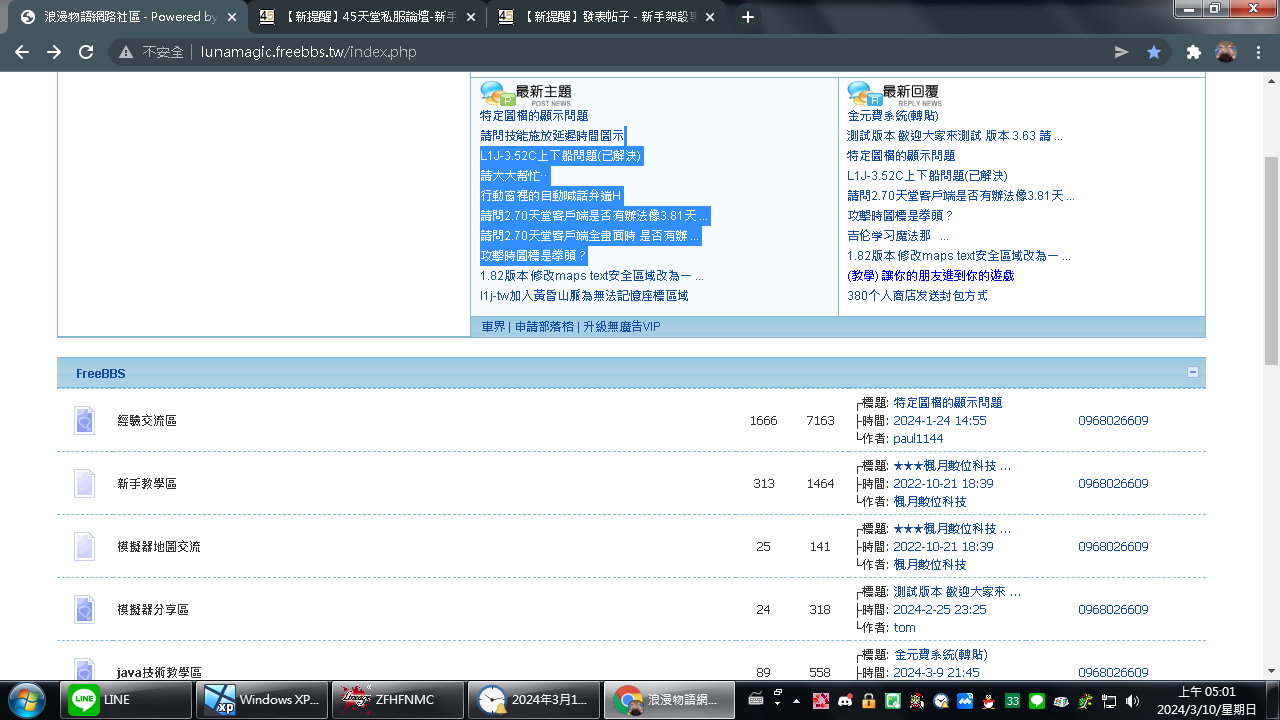The height and width of the screenshot is (720, 1280).
Task: Open the 新手教學區 forum
Action: (x=147, y=484)
